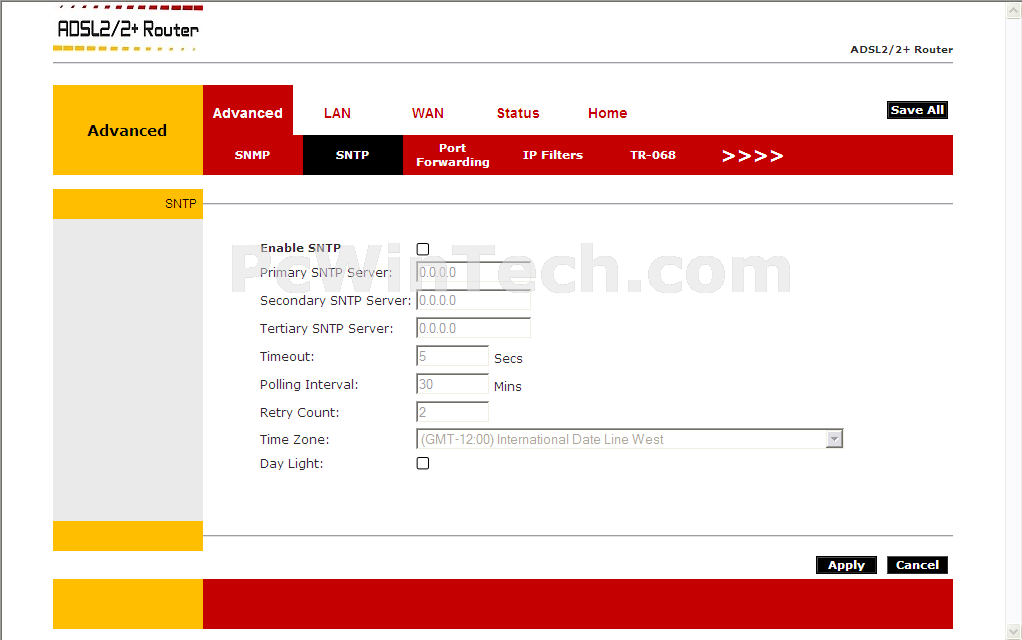Click the ADSL2/2+ Router logo
Image resolution: width=1022 pixels, height=640 pixels.
tap(128, 28)
